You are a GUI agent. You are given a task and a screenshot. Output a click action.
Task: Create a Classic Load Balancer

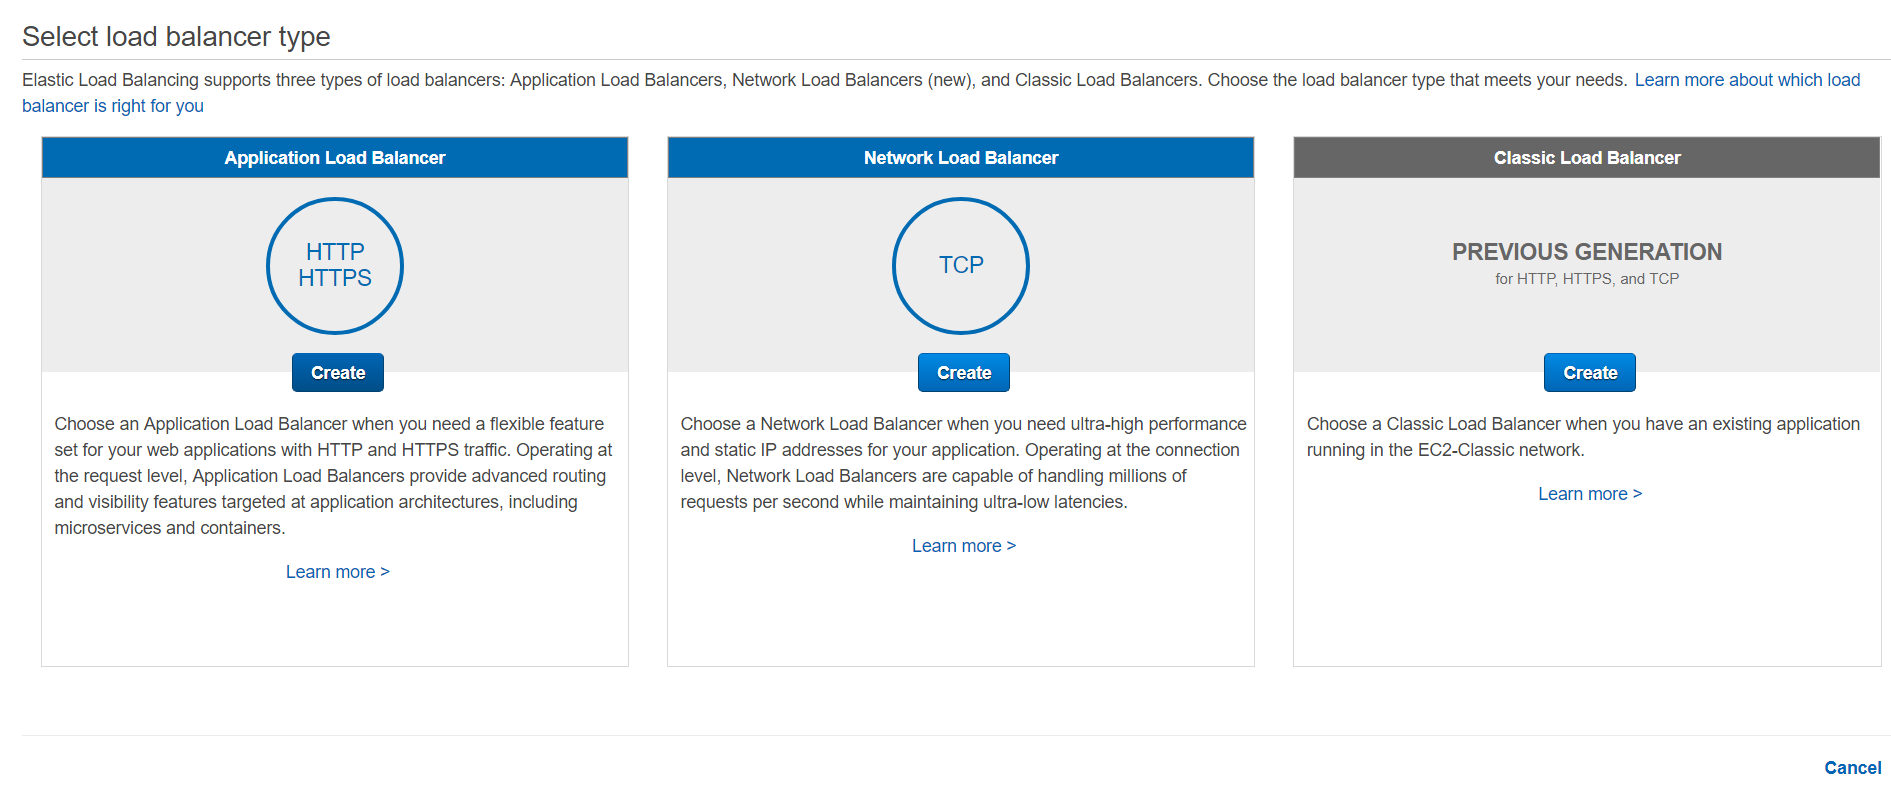[1590, 372]
